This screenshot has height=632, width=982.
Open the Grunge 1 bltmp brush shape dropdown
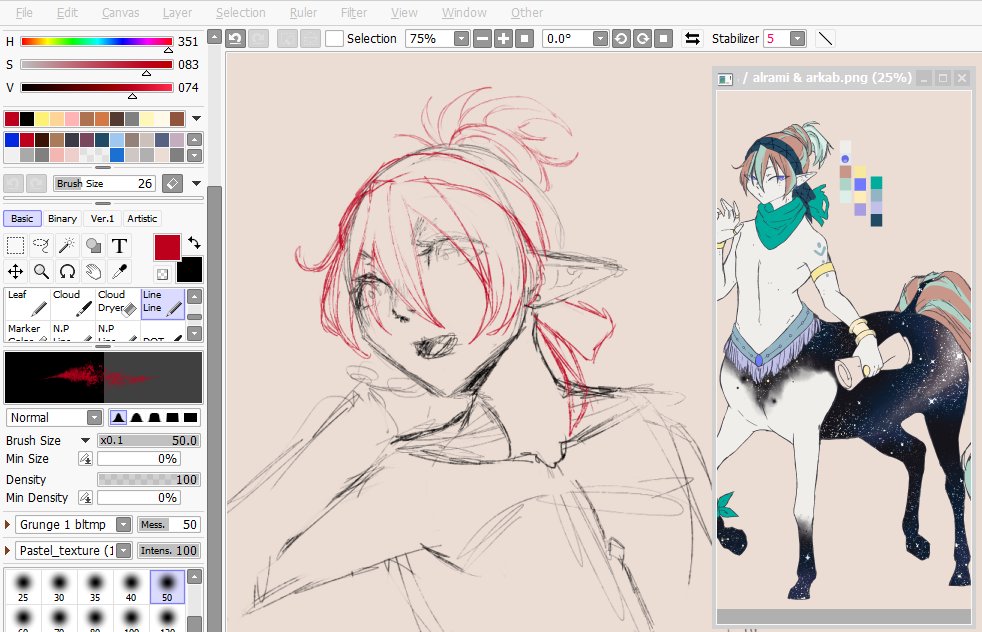(x=124, y=525)
